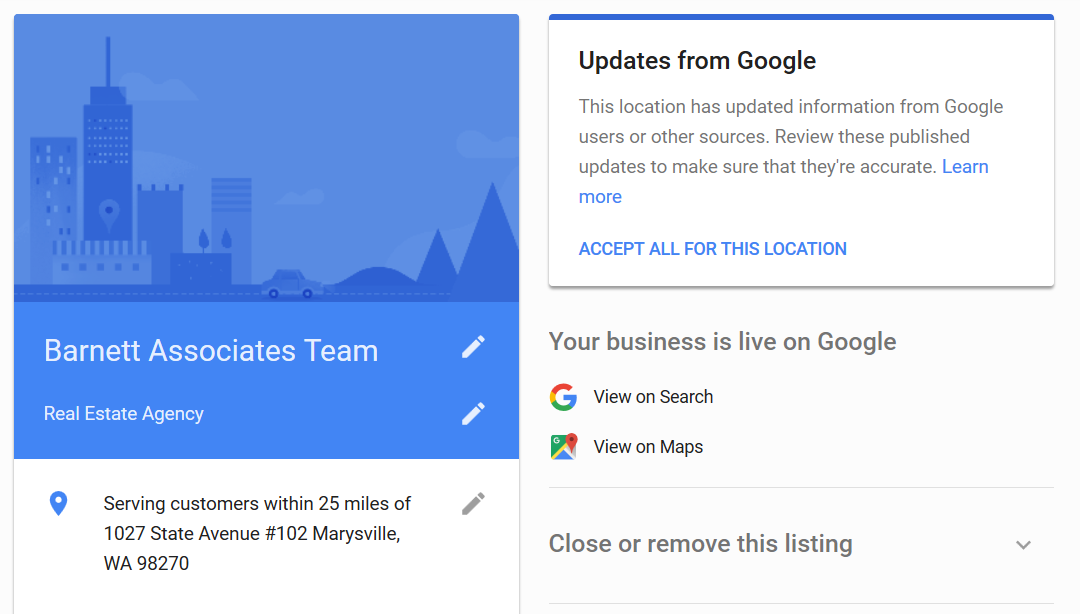Edit the service area address
This screenshot has width=1080, height=614.
pyautogui.click(x=473, y=504)
